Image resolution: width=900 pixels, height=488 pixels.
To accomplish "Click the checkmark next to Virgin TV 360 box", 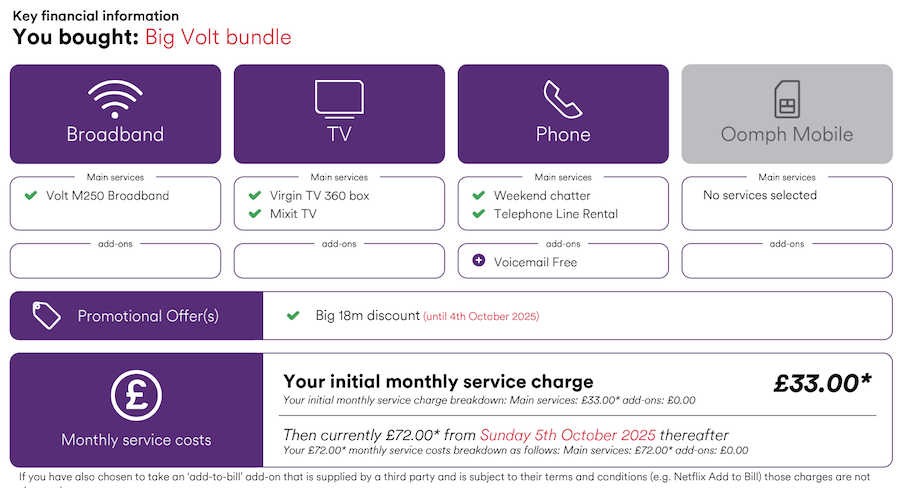I will (255, 195).
